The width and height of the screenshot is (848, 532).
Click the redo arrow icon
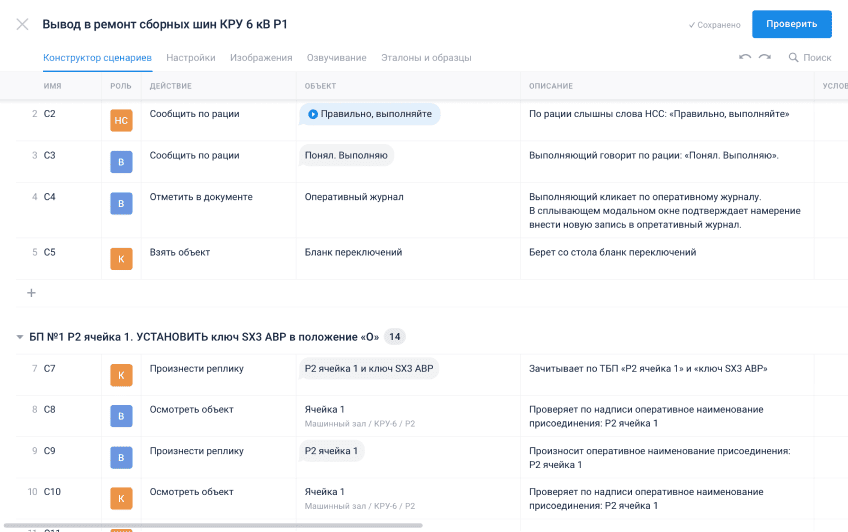click(x=765, y=58)
